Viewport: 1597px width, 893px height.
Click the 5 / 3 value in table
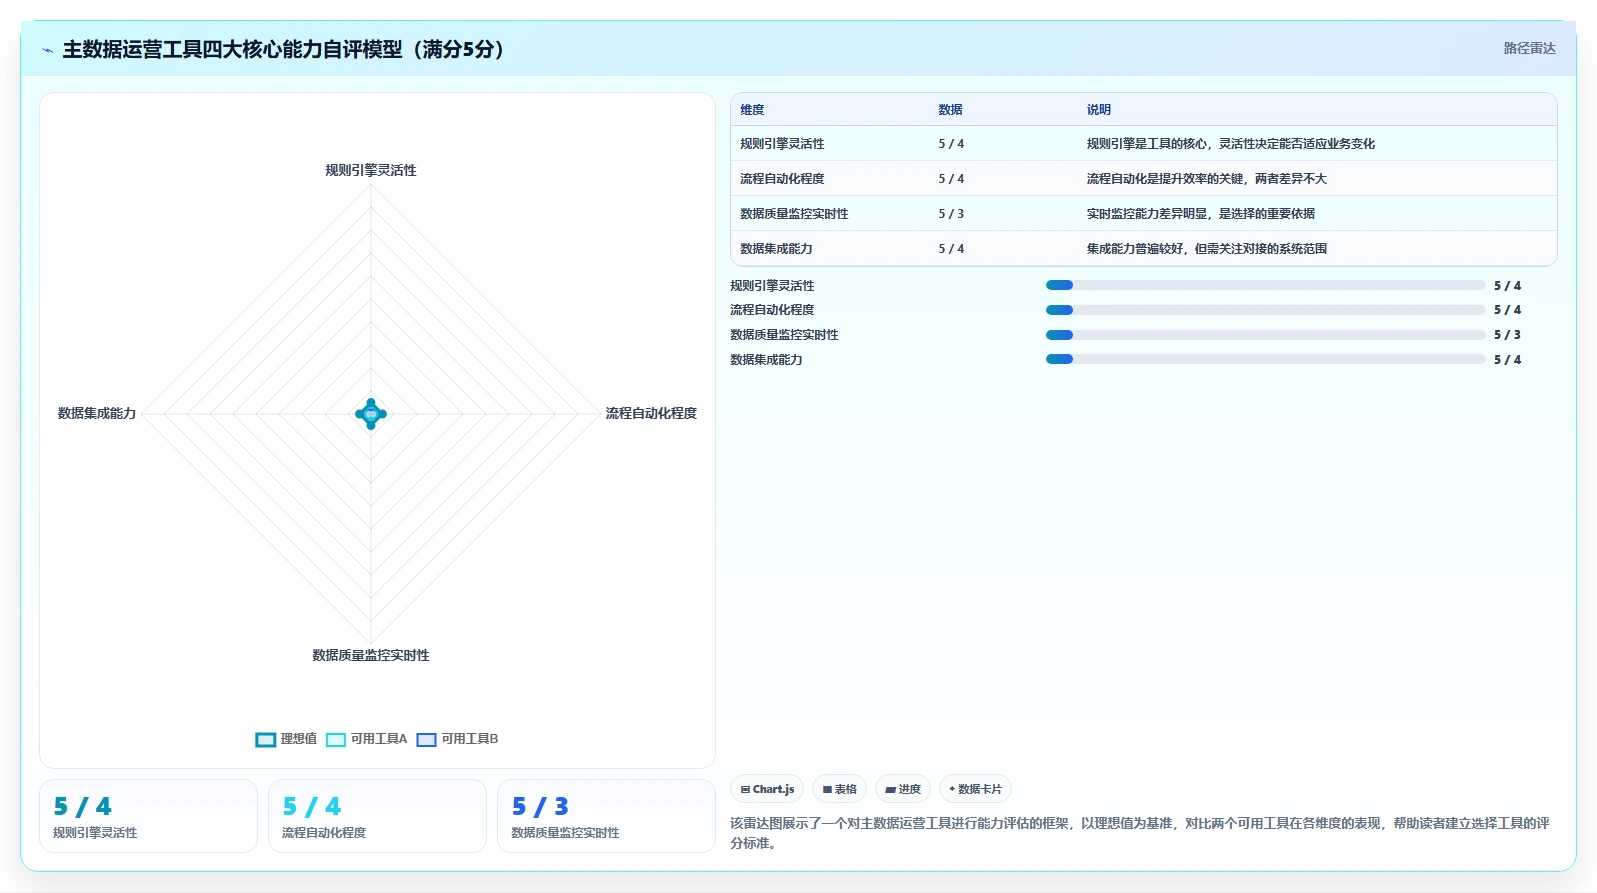951,214
